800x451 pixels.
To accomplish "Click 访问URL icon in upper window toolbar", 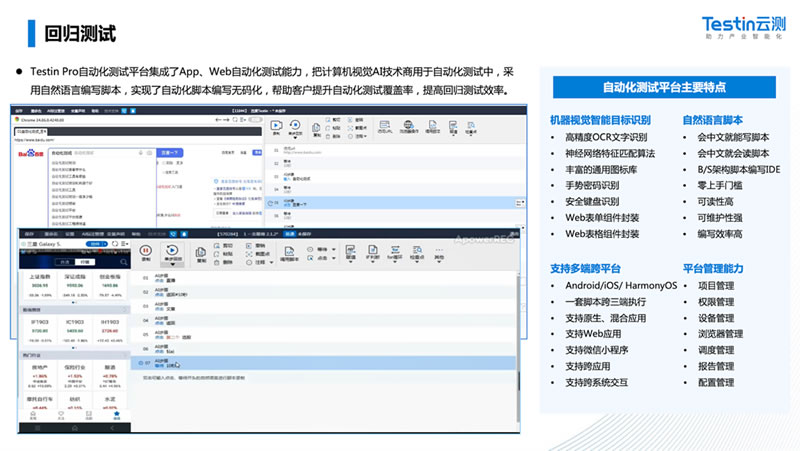I will pyautogui.click(x=385, y=124).
